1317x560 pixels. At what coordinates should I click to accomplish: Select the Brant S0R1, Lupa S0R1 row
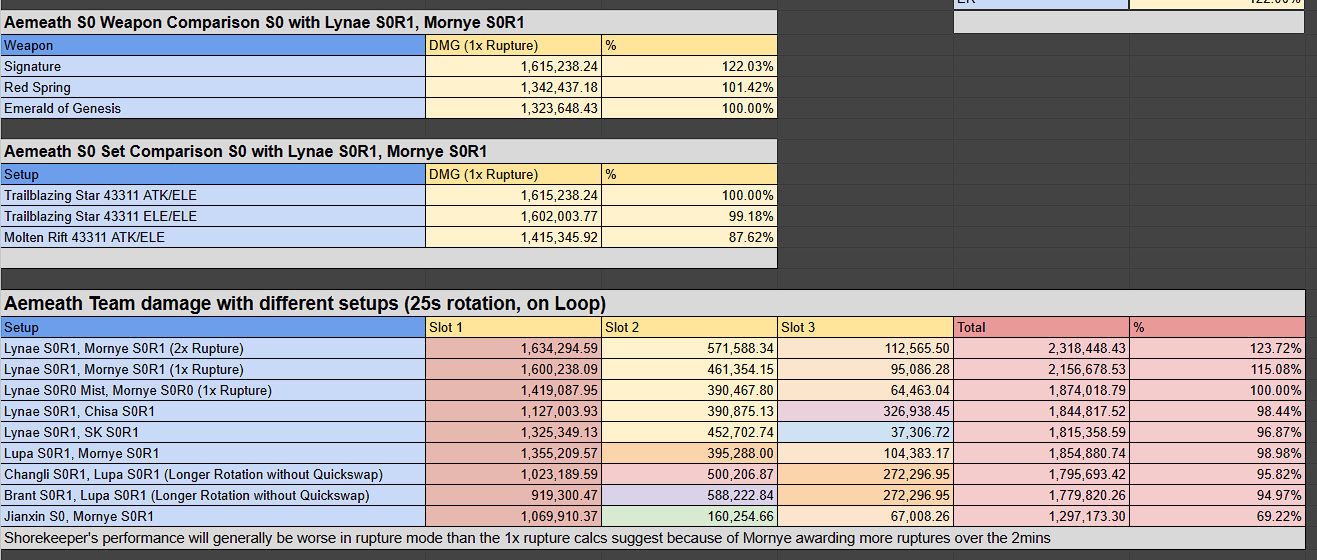point(213,495)
